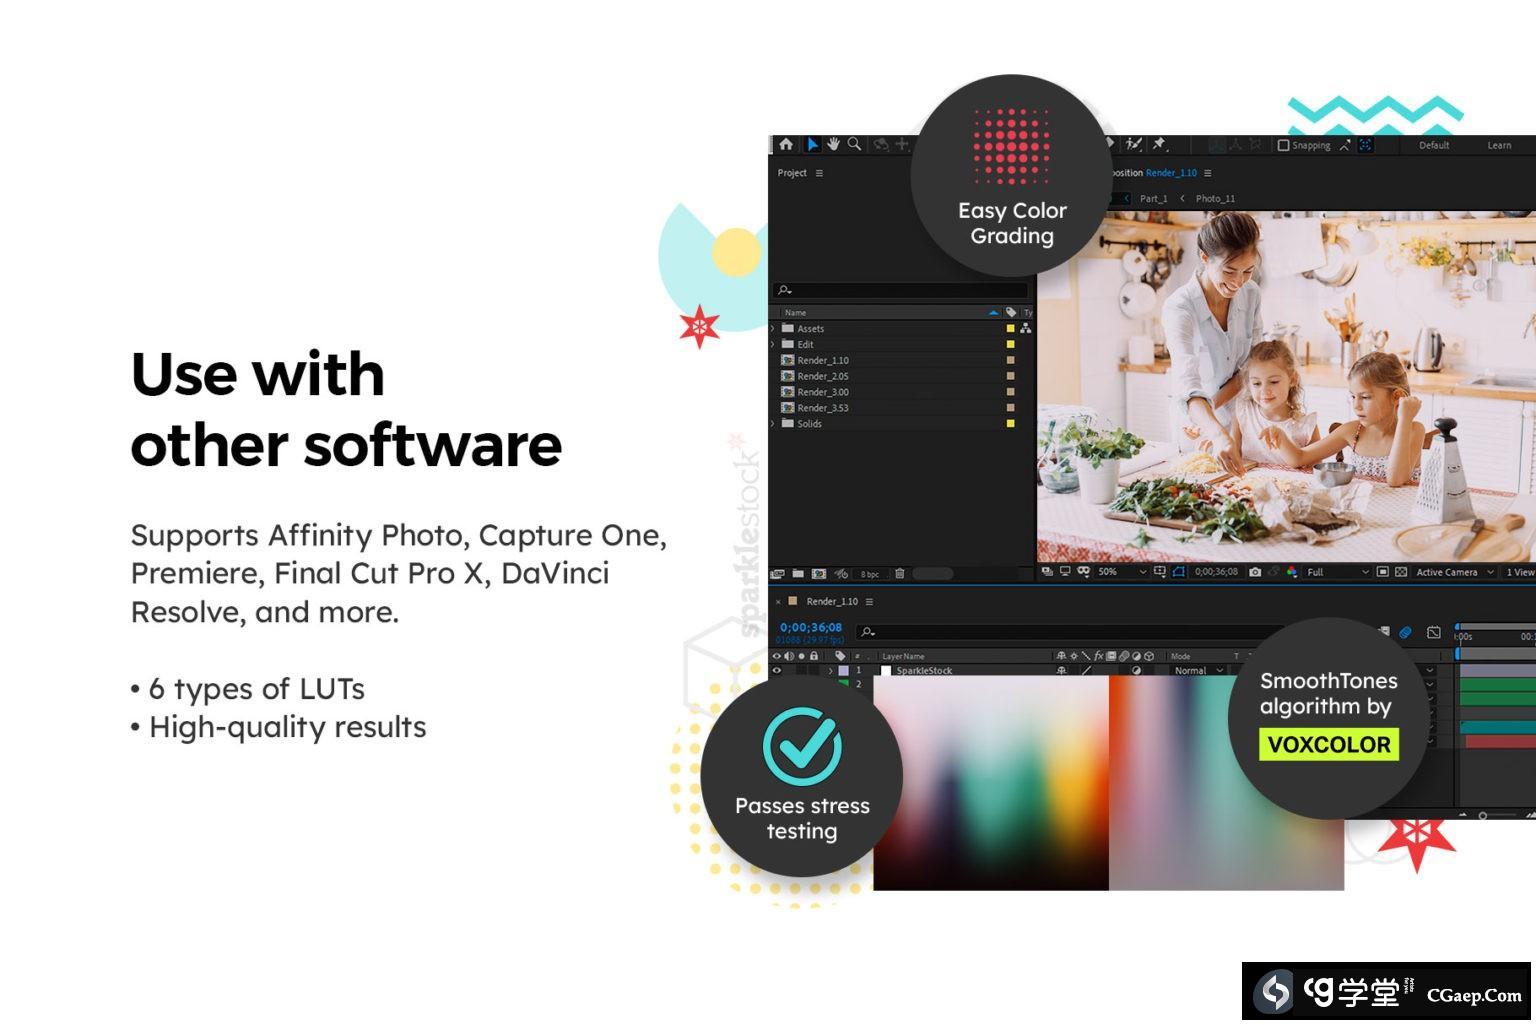
Task: Open the Project panel menu
Action: (x=819, y=174)
